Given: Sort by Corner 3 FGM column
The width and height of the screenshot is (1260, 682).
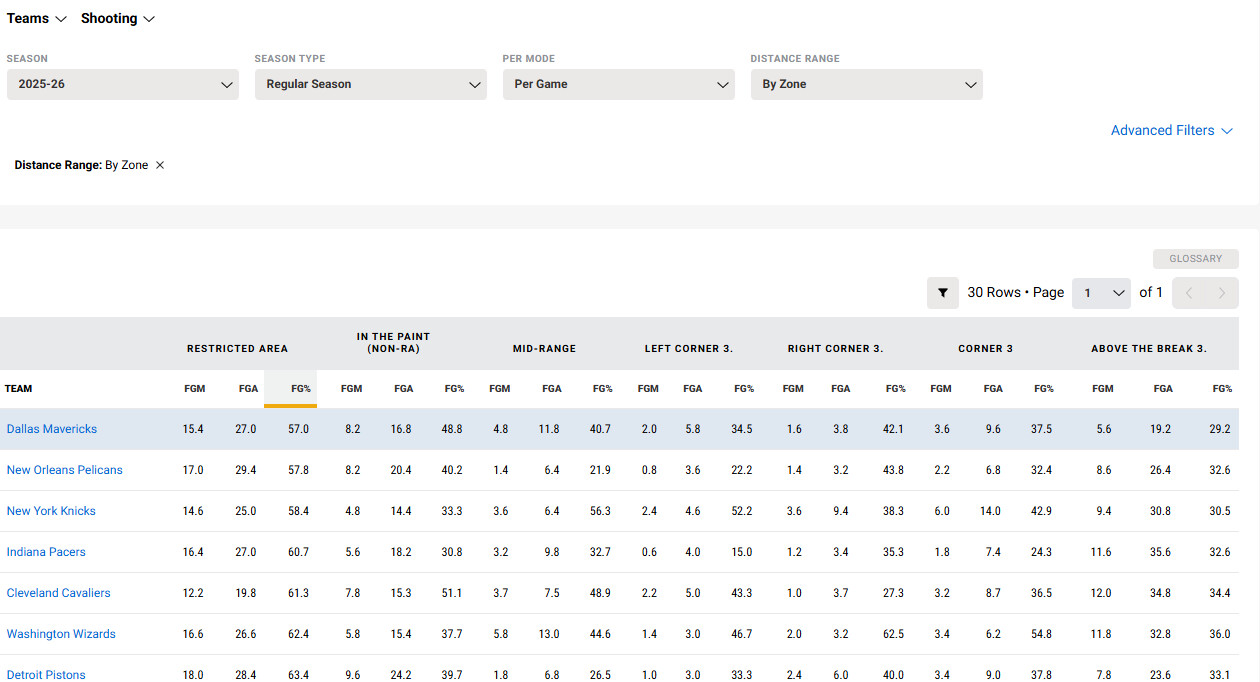Looking at the screenshot, I should pos(941,389).
